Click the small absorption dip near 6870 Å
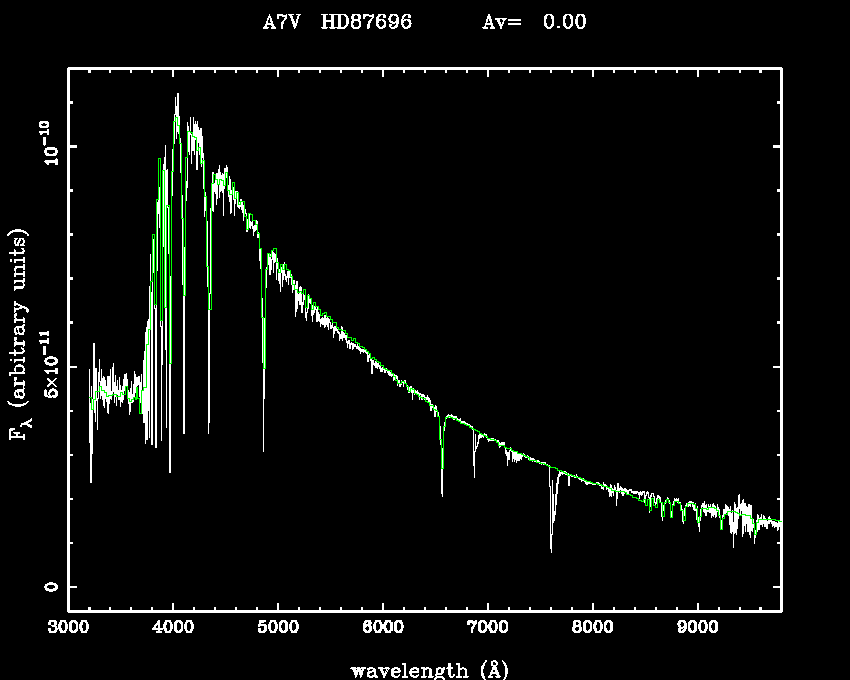This screenshot has width=850, height=680. pos(475,476)
